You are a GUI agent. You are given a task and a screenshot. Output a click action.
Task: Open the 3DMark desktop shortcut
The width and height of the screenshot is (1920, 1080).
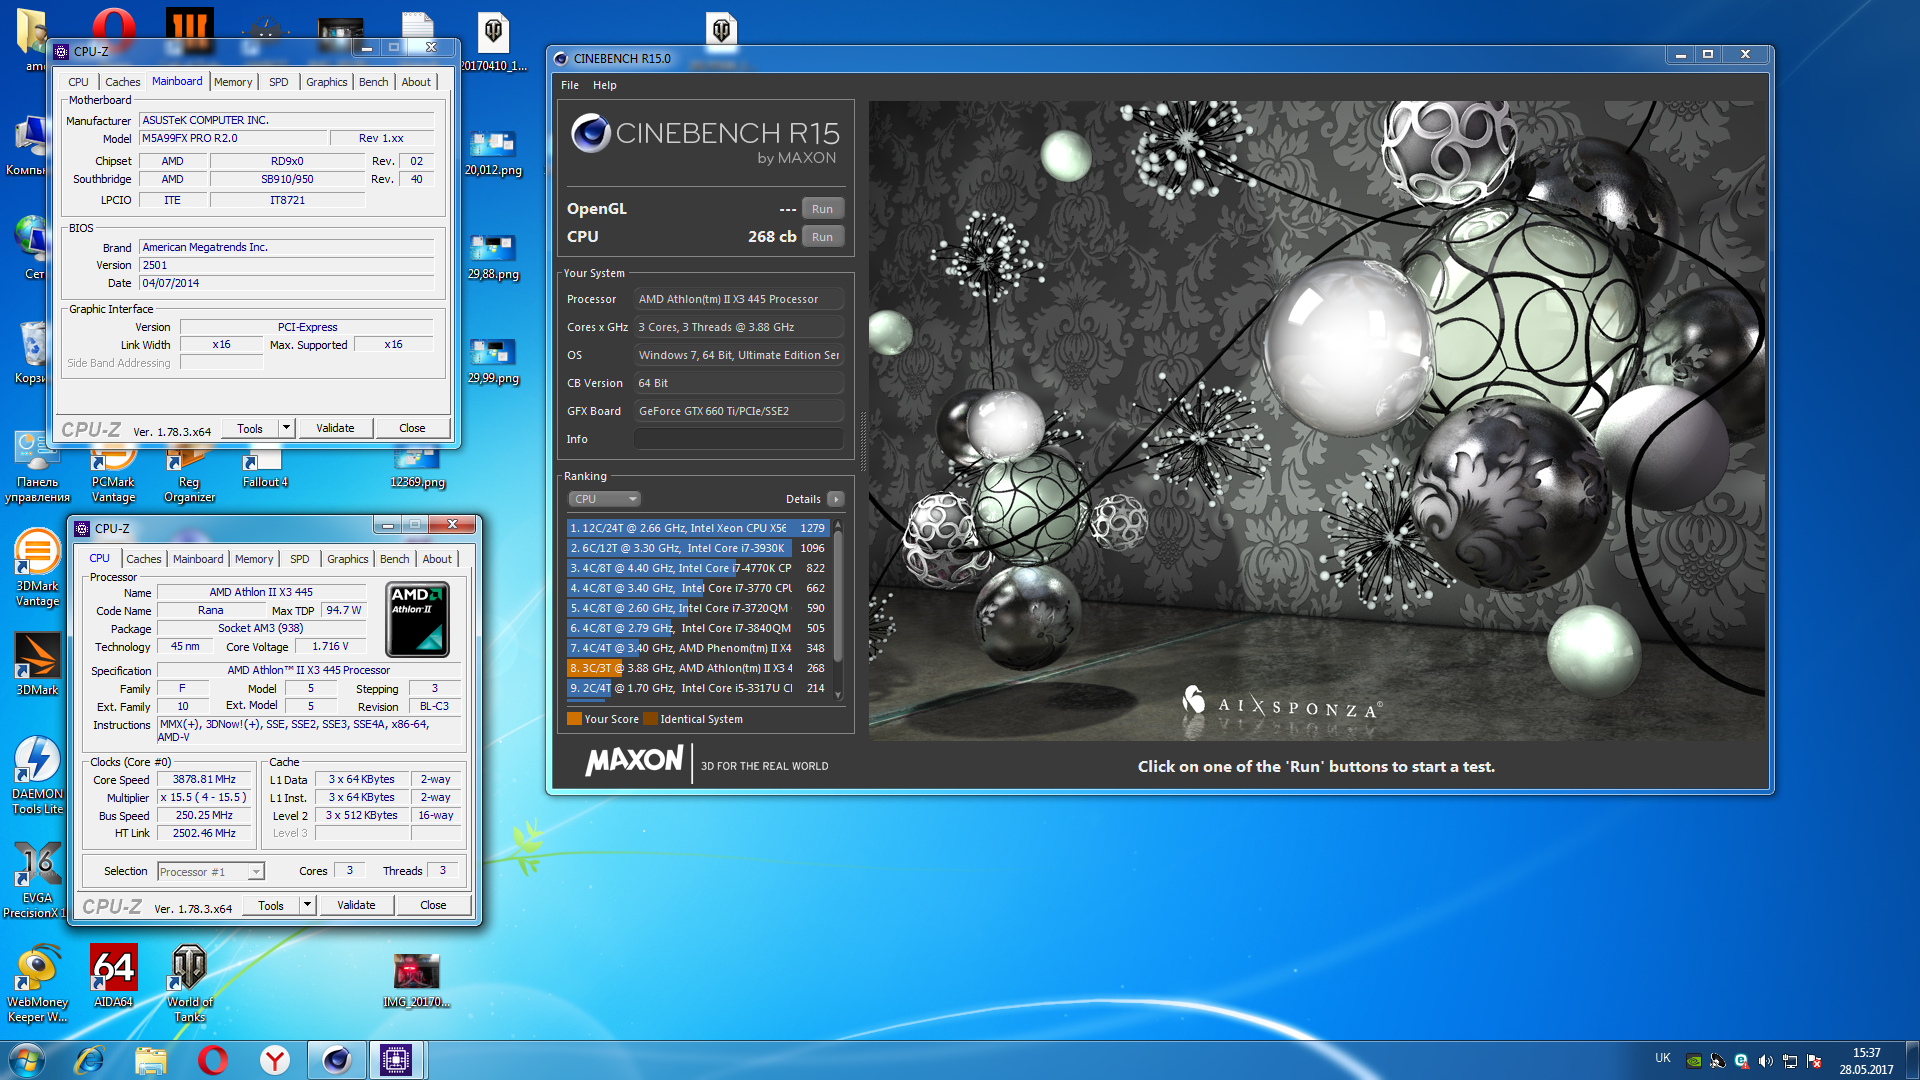37,664
